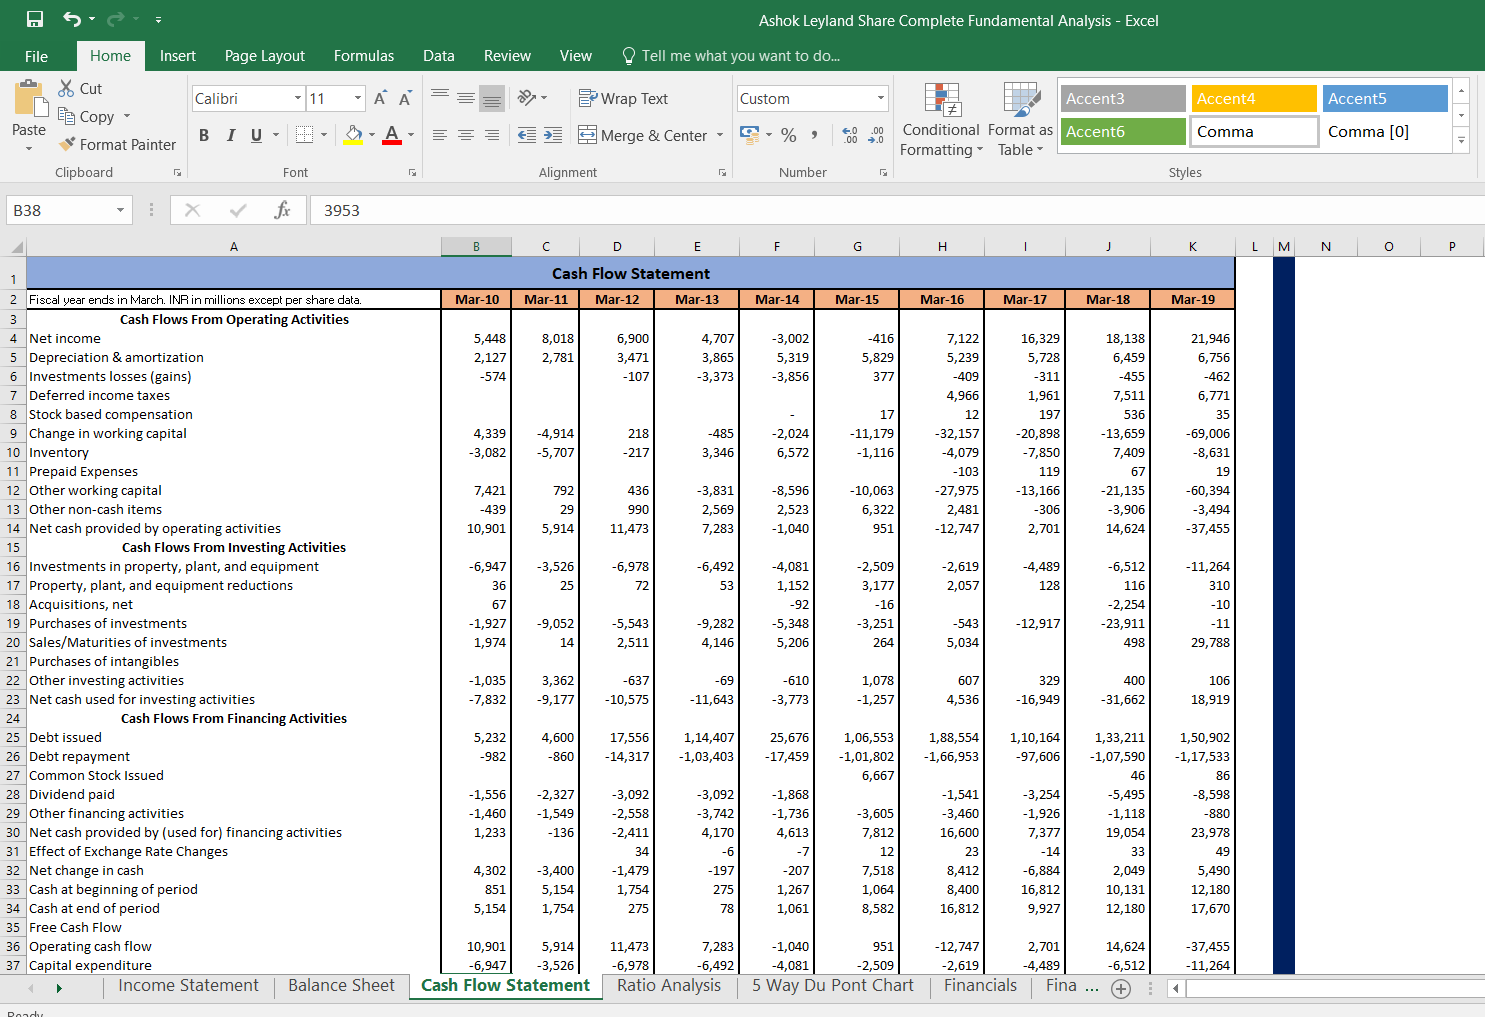Decrease font size with small A icon

(405, 98)
